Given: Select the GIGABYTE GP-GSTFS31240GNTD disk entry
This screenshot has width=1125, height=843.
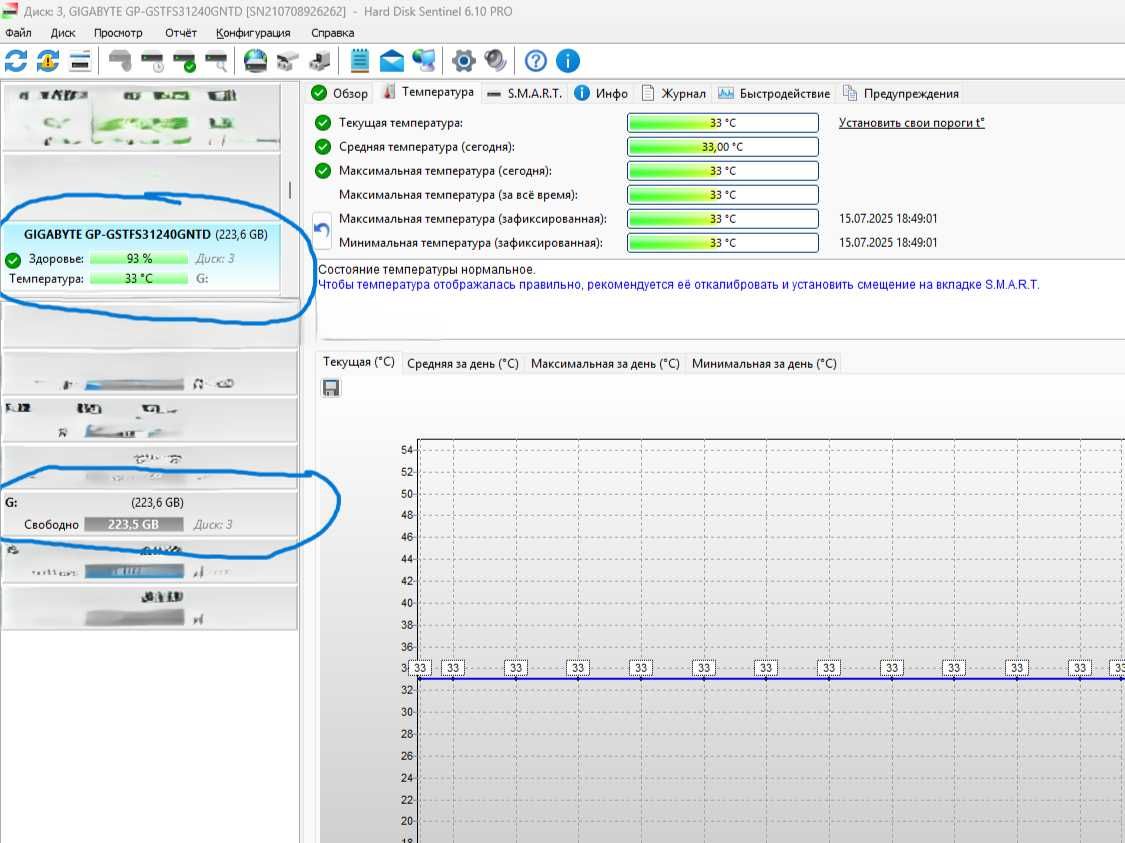Looking at the screenshot, I should (x=141, y=256).
